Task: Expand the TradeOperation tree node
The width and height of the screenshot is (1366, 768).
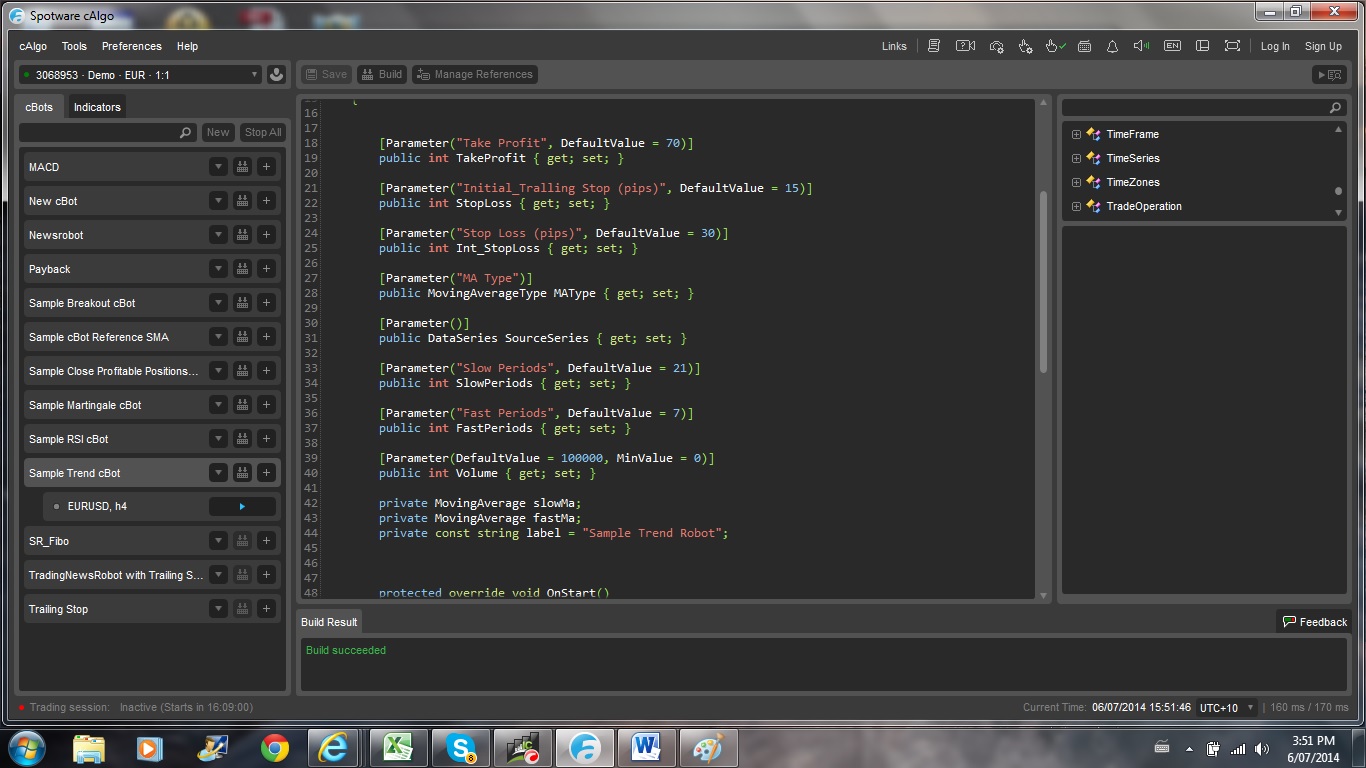Action: (1076, 206)
